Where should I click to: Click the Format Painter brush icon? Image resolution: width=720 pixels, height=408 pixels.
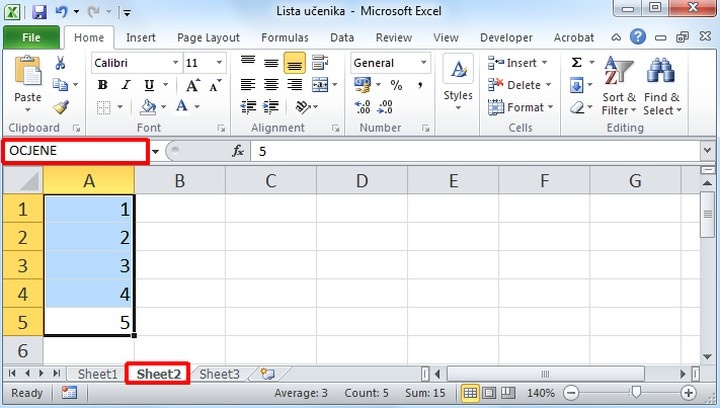pos(60,108)
